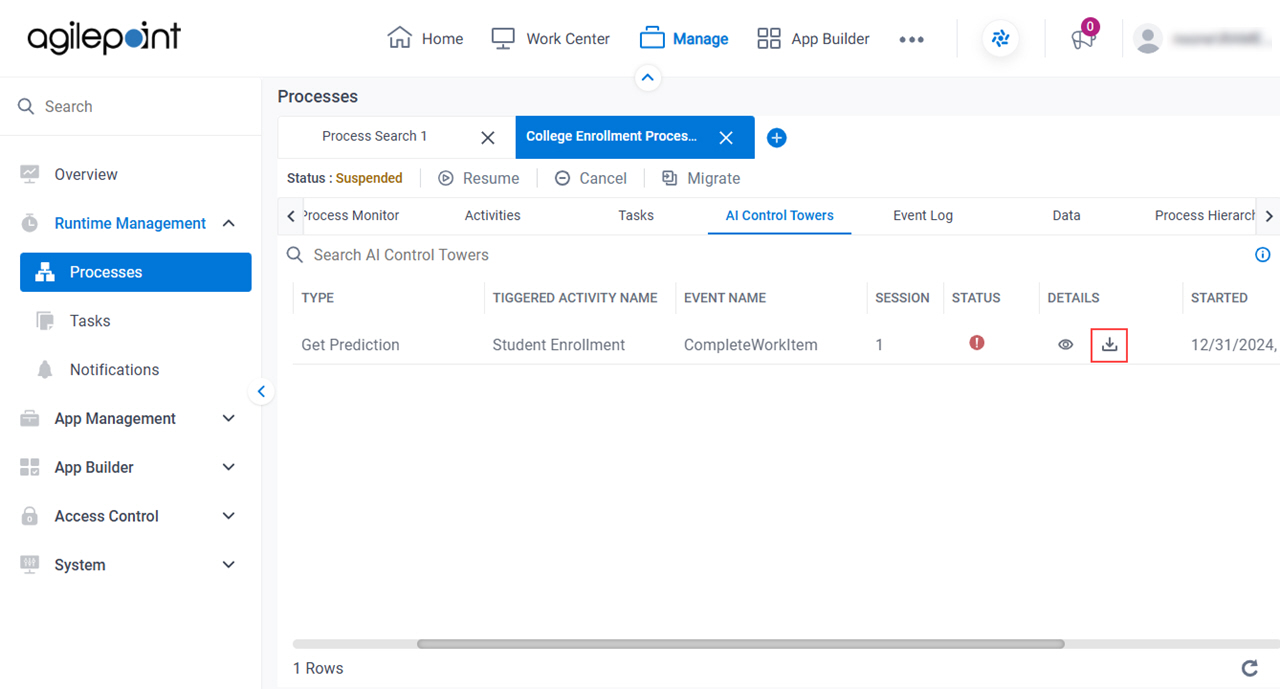Image resolution: width=1280 pixels, height=689 pixels.
Task: Click the Get Prediction cell
Action: [x=350, y=345]
